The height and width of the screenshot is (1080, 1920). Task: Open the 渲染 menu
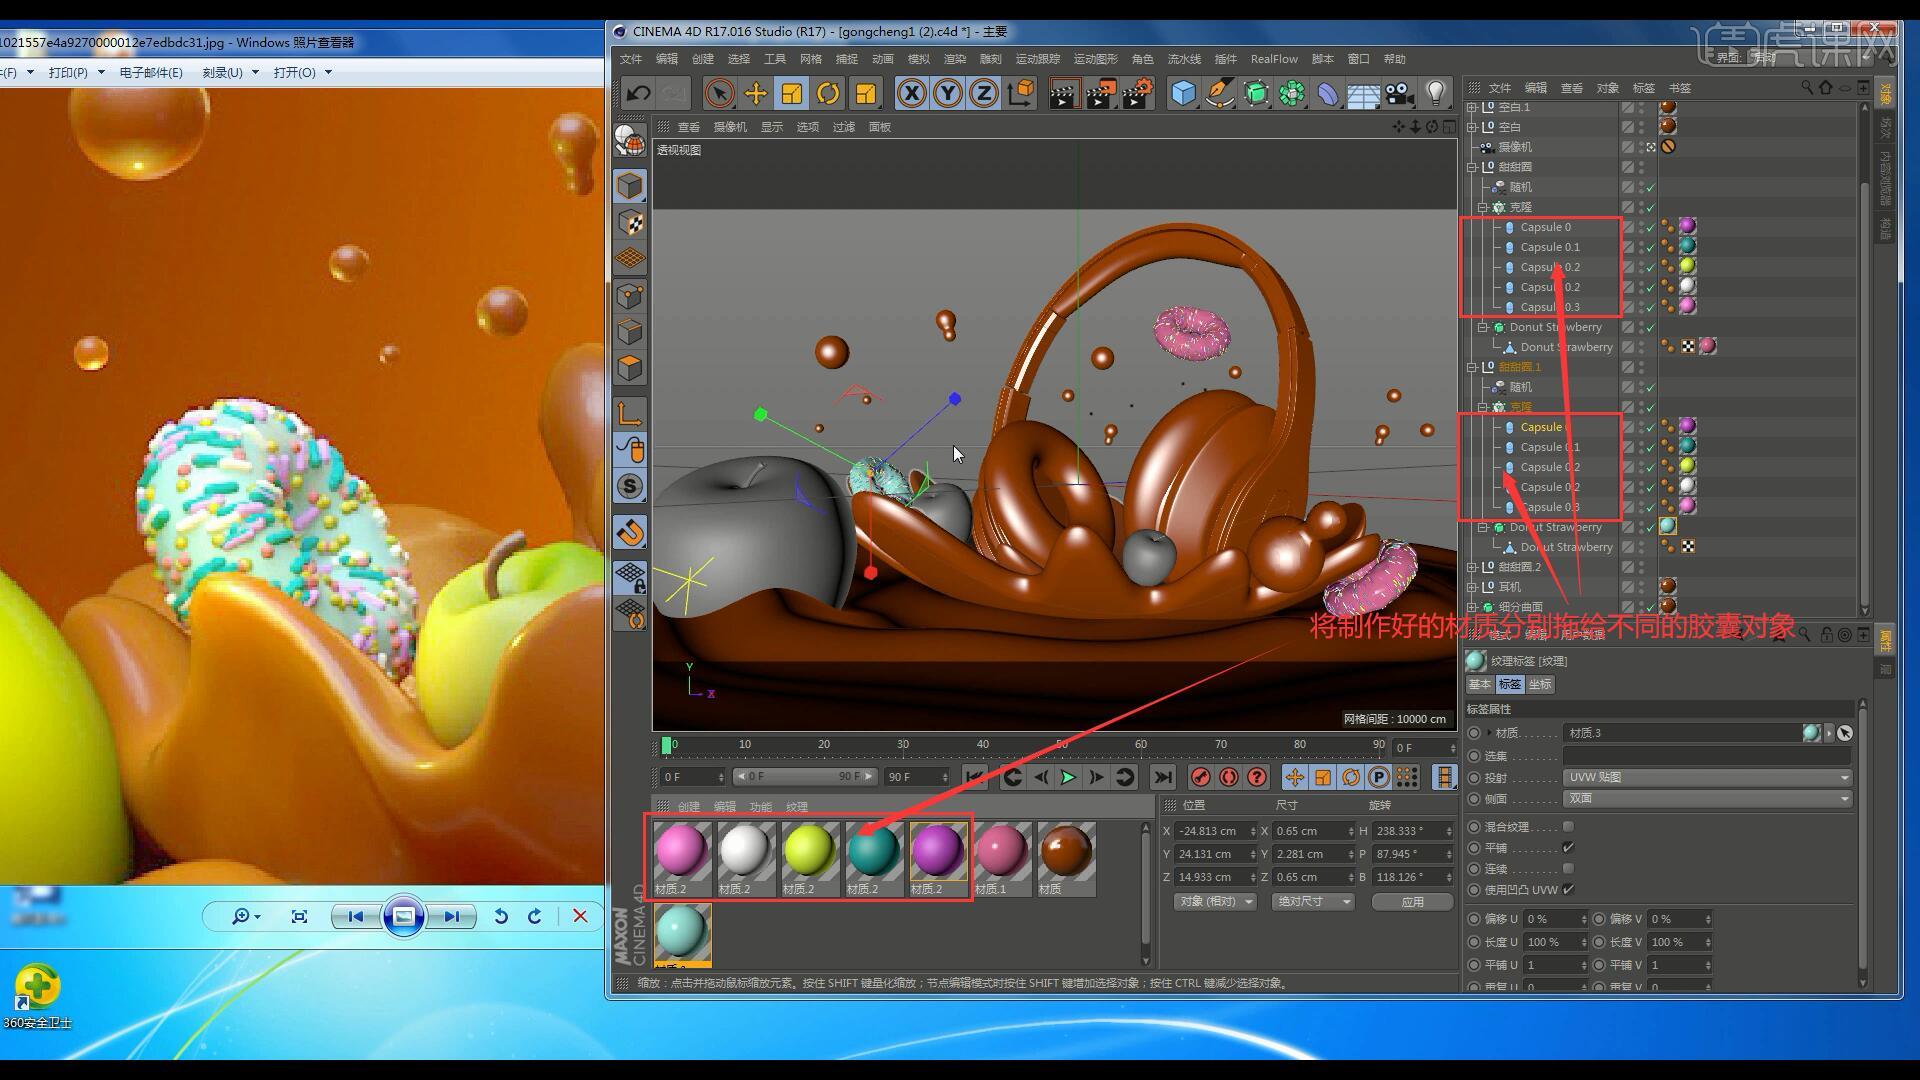coord(955,59)
